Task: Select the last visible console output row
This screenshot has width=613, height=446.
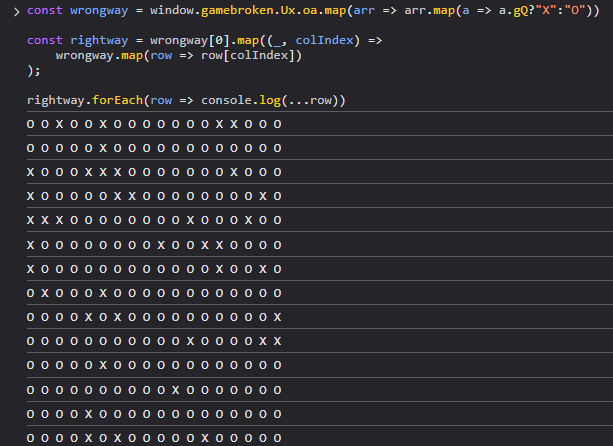Action: click(154, 437)
